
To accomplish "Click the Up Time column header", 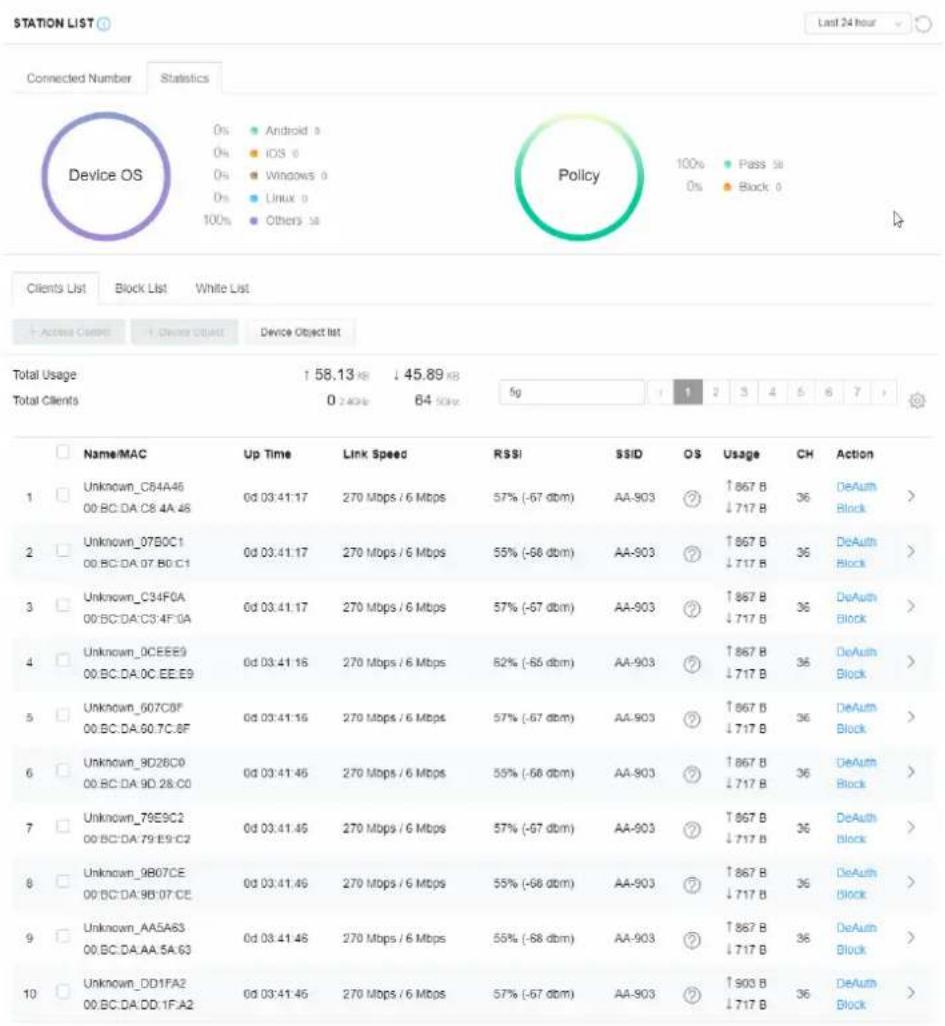I will pyautogui.click(x=267, y=454).
